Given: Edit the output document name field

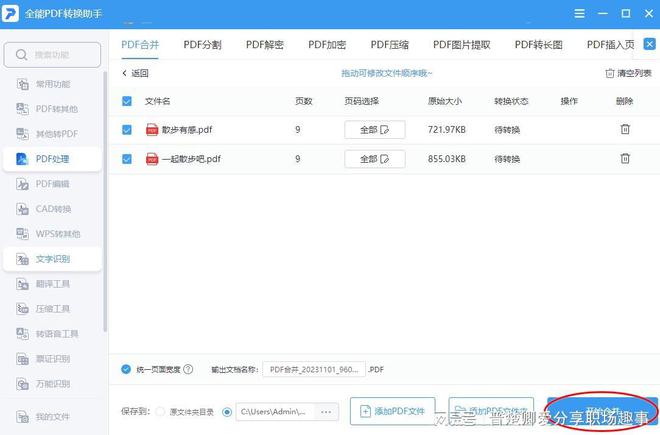Looking at the screenshot, I should click(314, 369).
